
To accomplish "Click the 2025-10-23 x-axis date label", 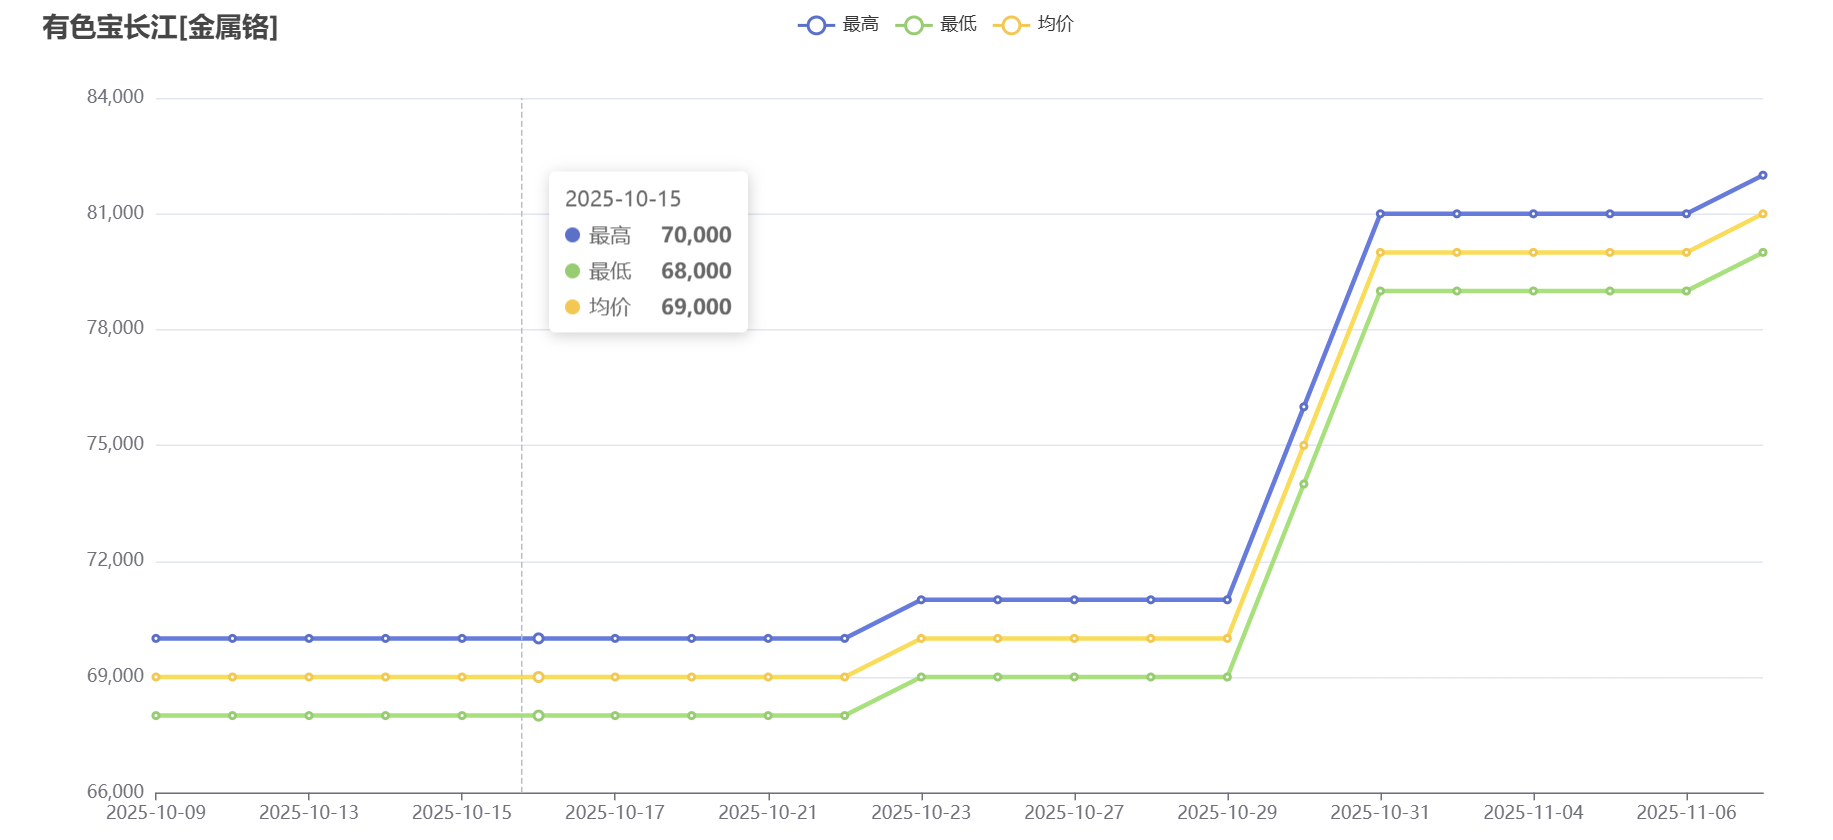I will [921, 813].
